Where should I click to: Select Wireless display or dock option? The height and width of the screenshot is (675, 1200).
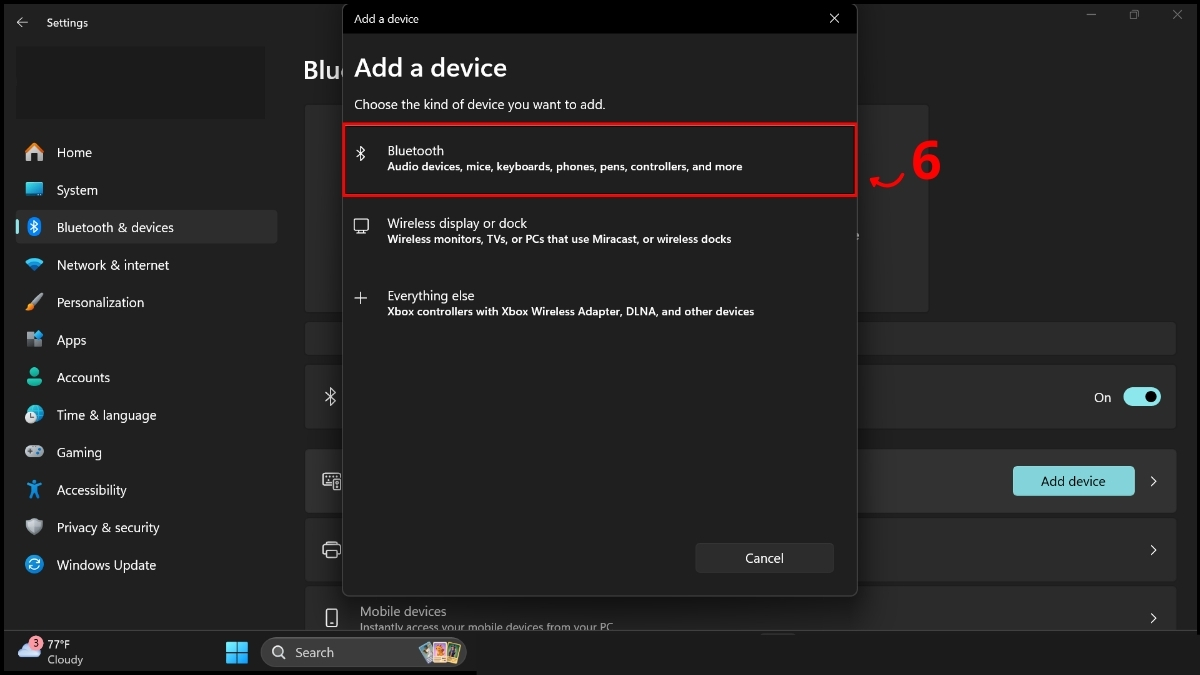click(x=599, y=230)
